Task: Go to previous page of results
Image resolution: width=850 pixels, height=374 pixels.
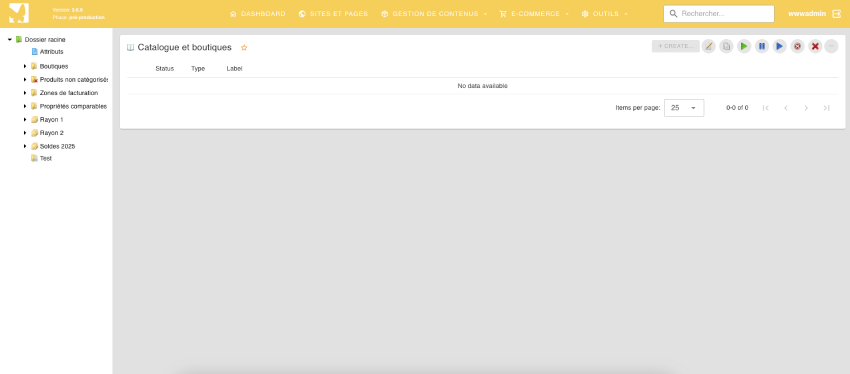Action: pos(785,108)
